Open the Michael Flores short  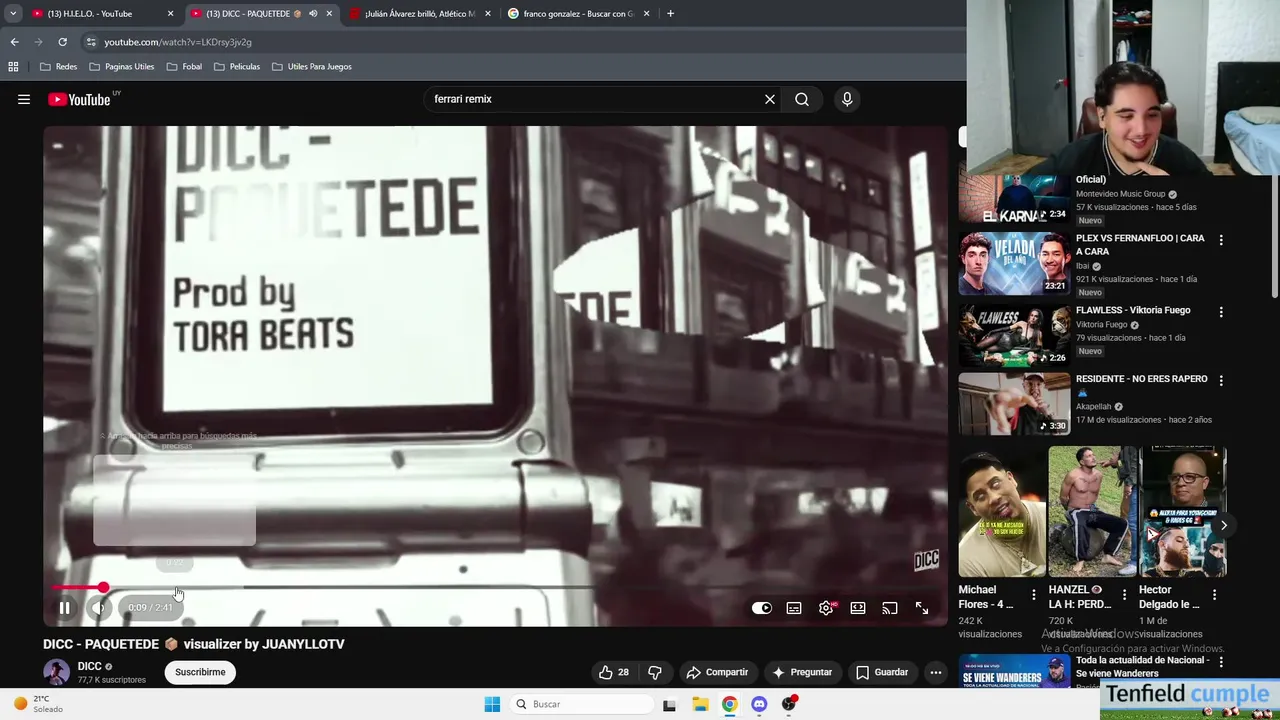pyautogui.click(x=1002, y=512)
